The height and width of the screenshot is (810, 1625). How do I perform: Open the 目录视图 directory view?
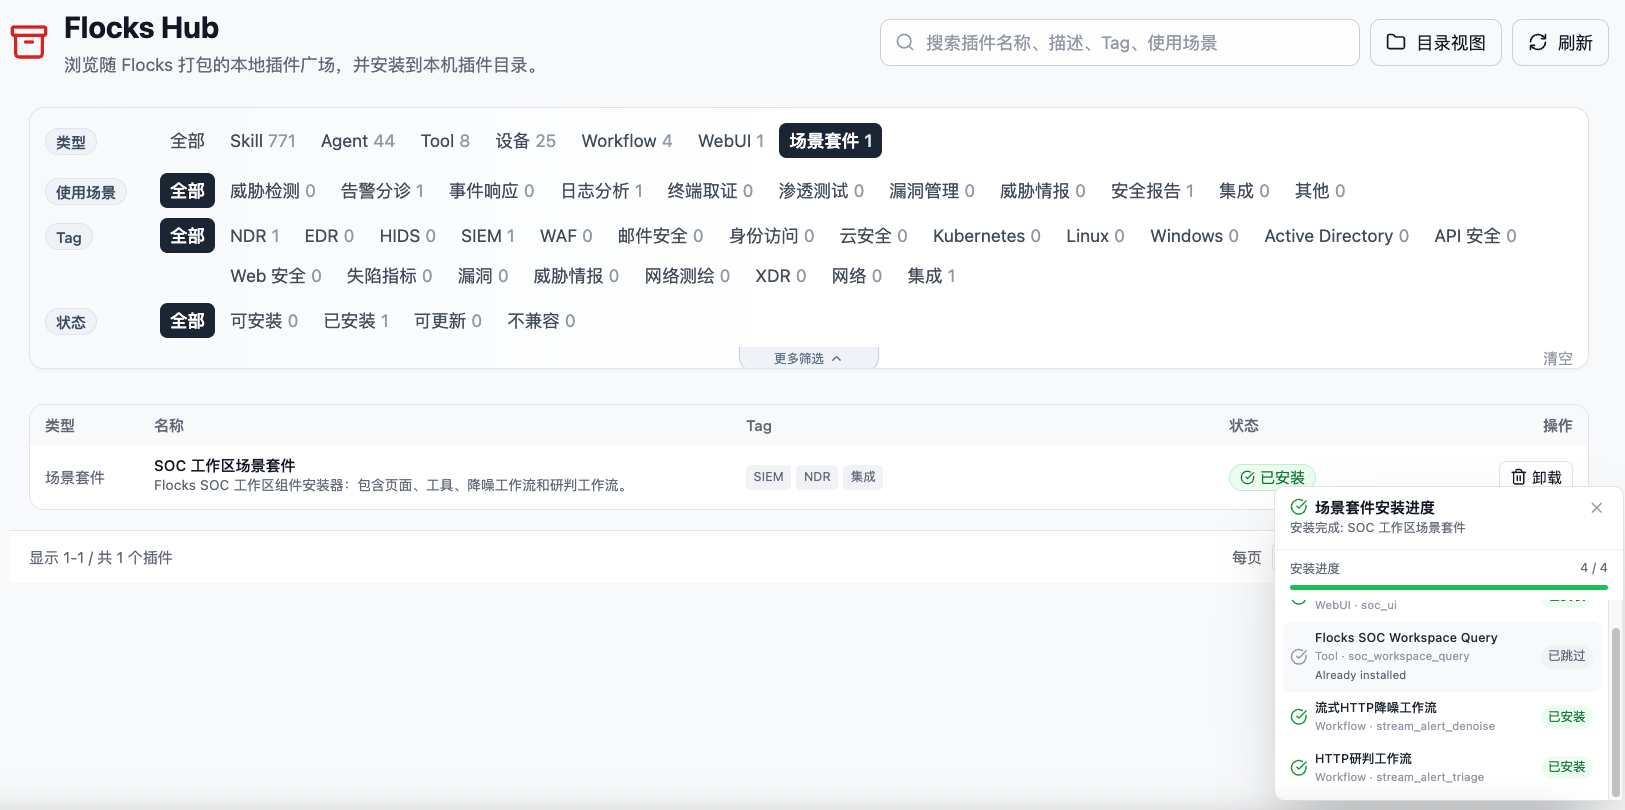point(1436,42)
